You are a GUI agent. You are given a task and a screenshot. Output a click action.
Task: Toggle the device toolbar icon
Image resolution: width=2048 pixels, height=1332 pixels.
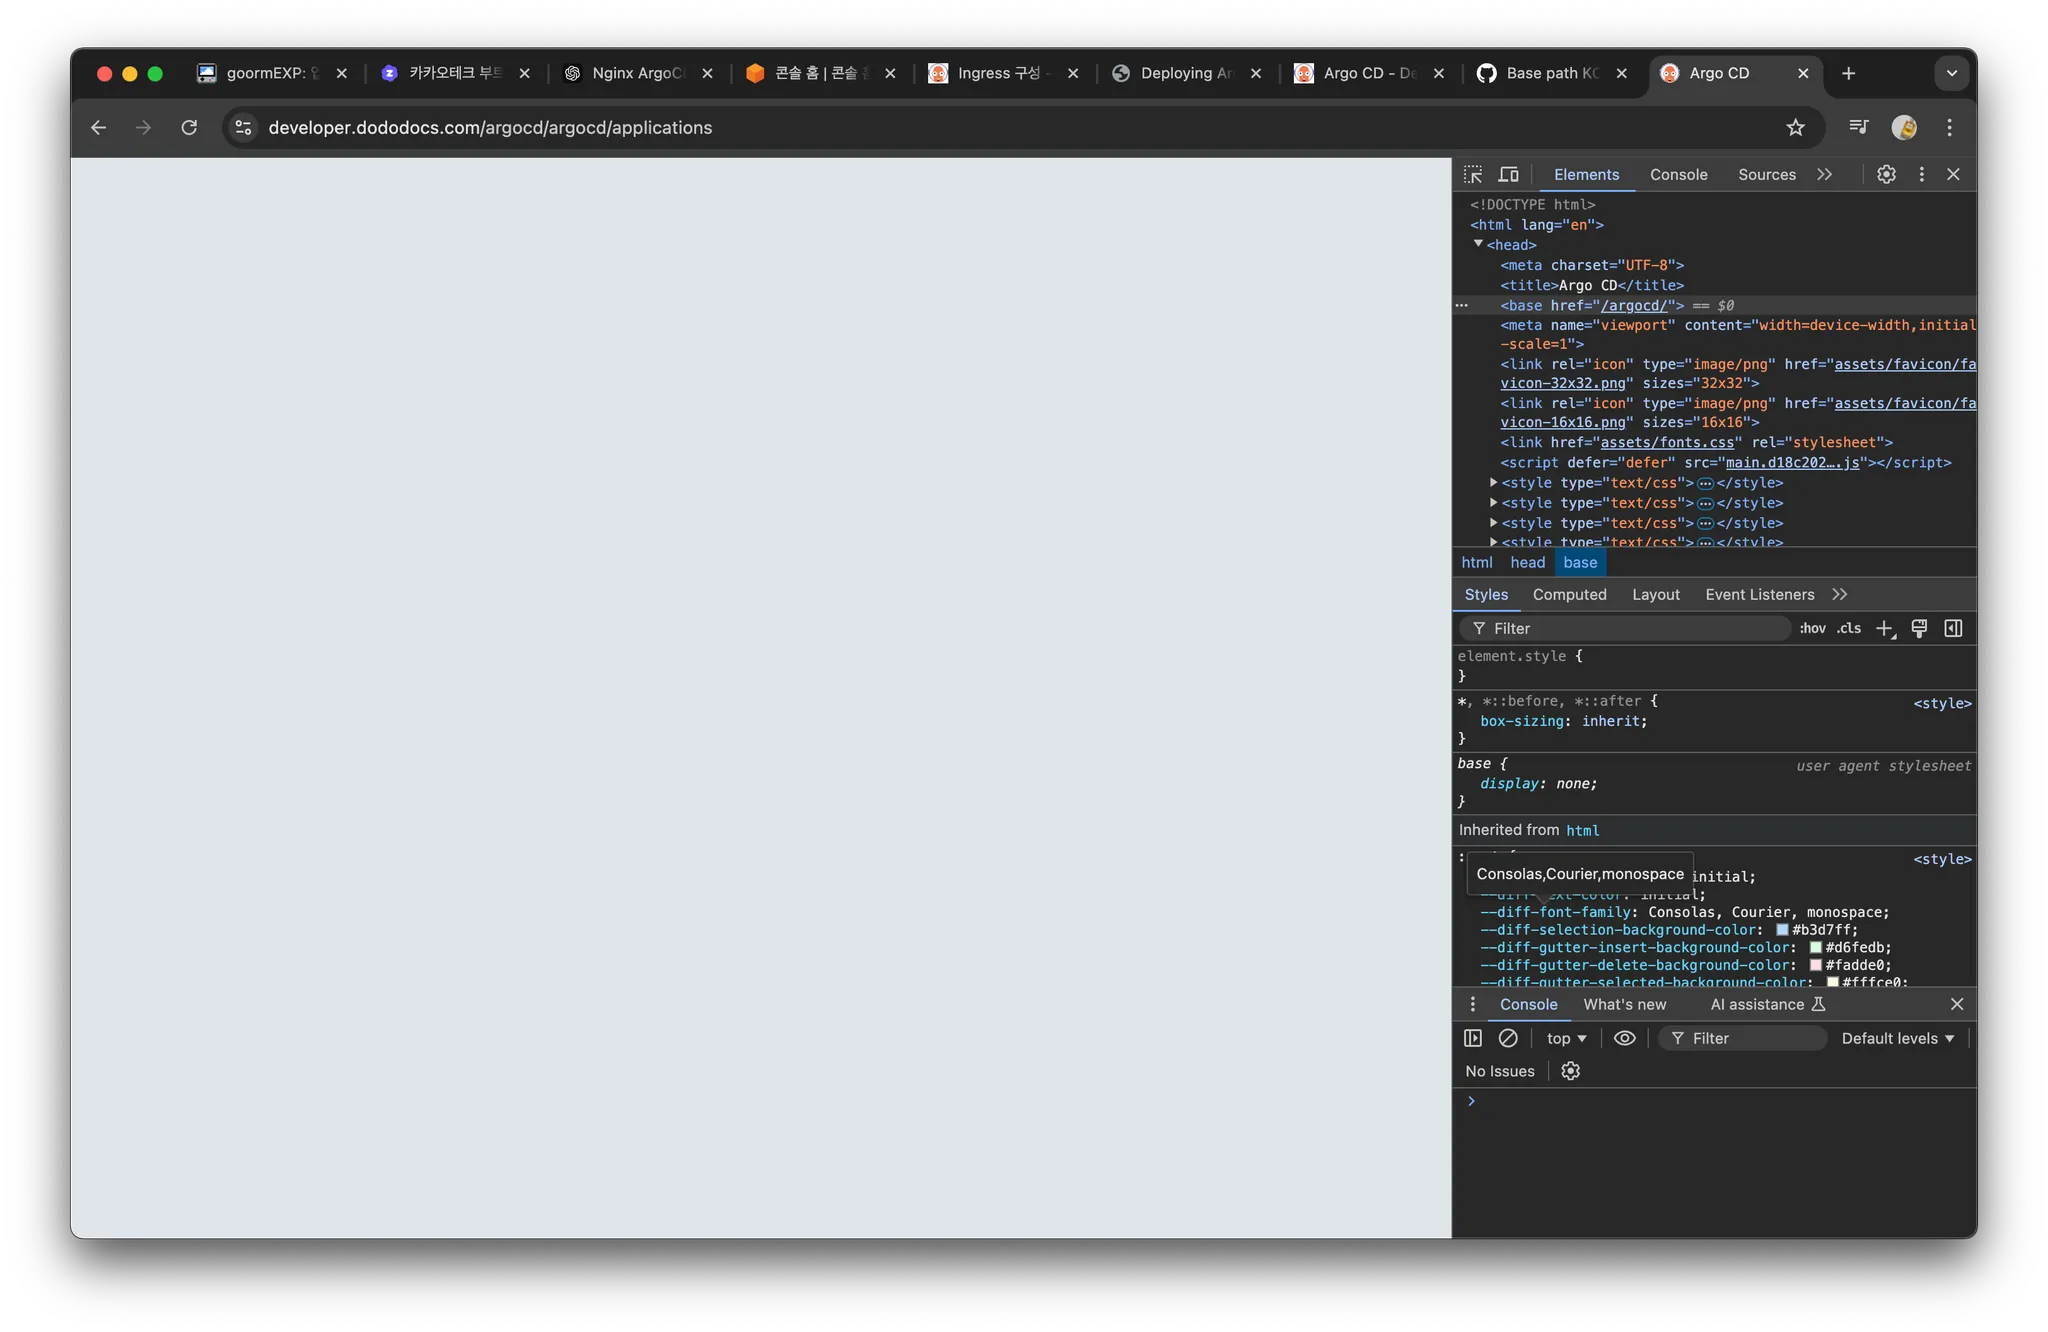click(x=1508, y=174)
